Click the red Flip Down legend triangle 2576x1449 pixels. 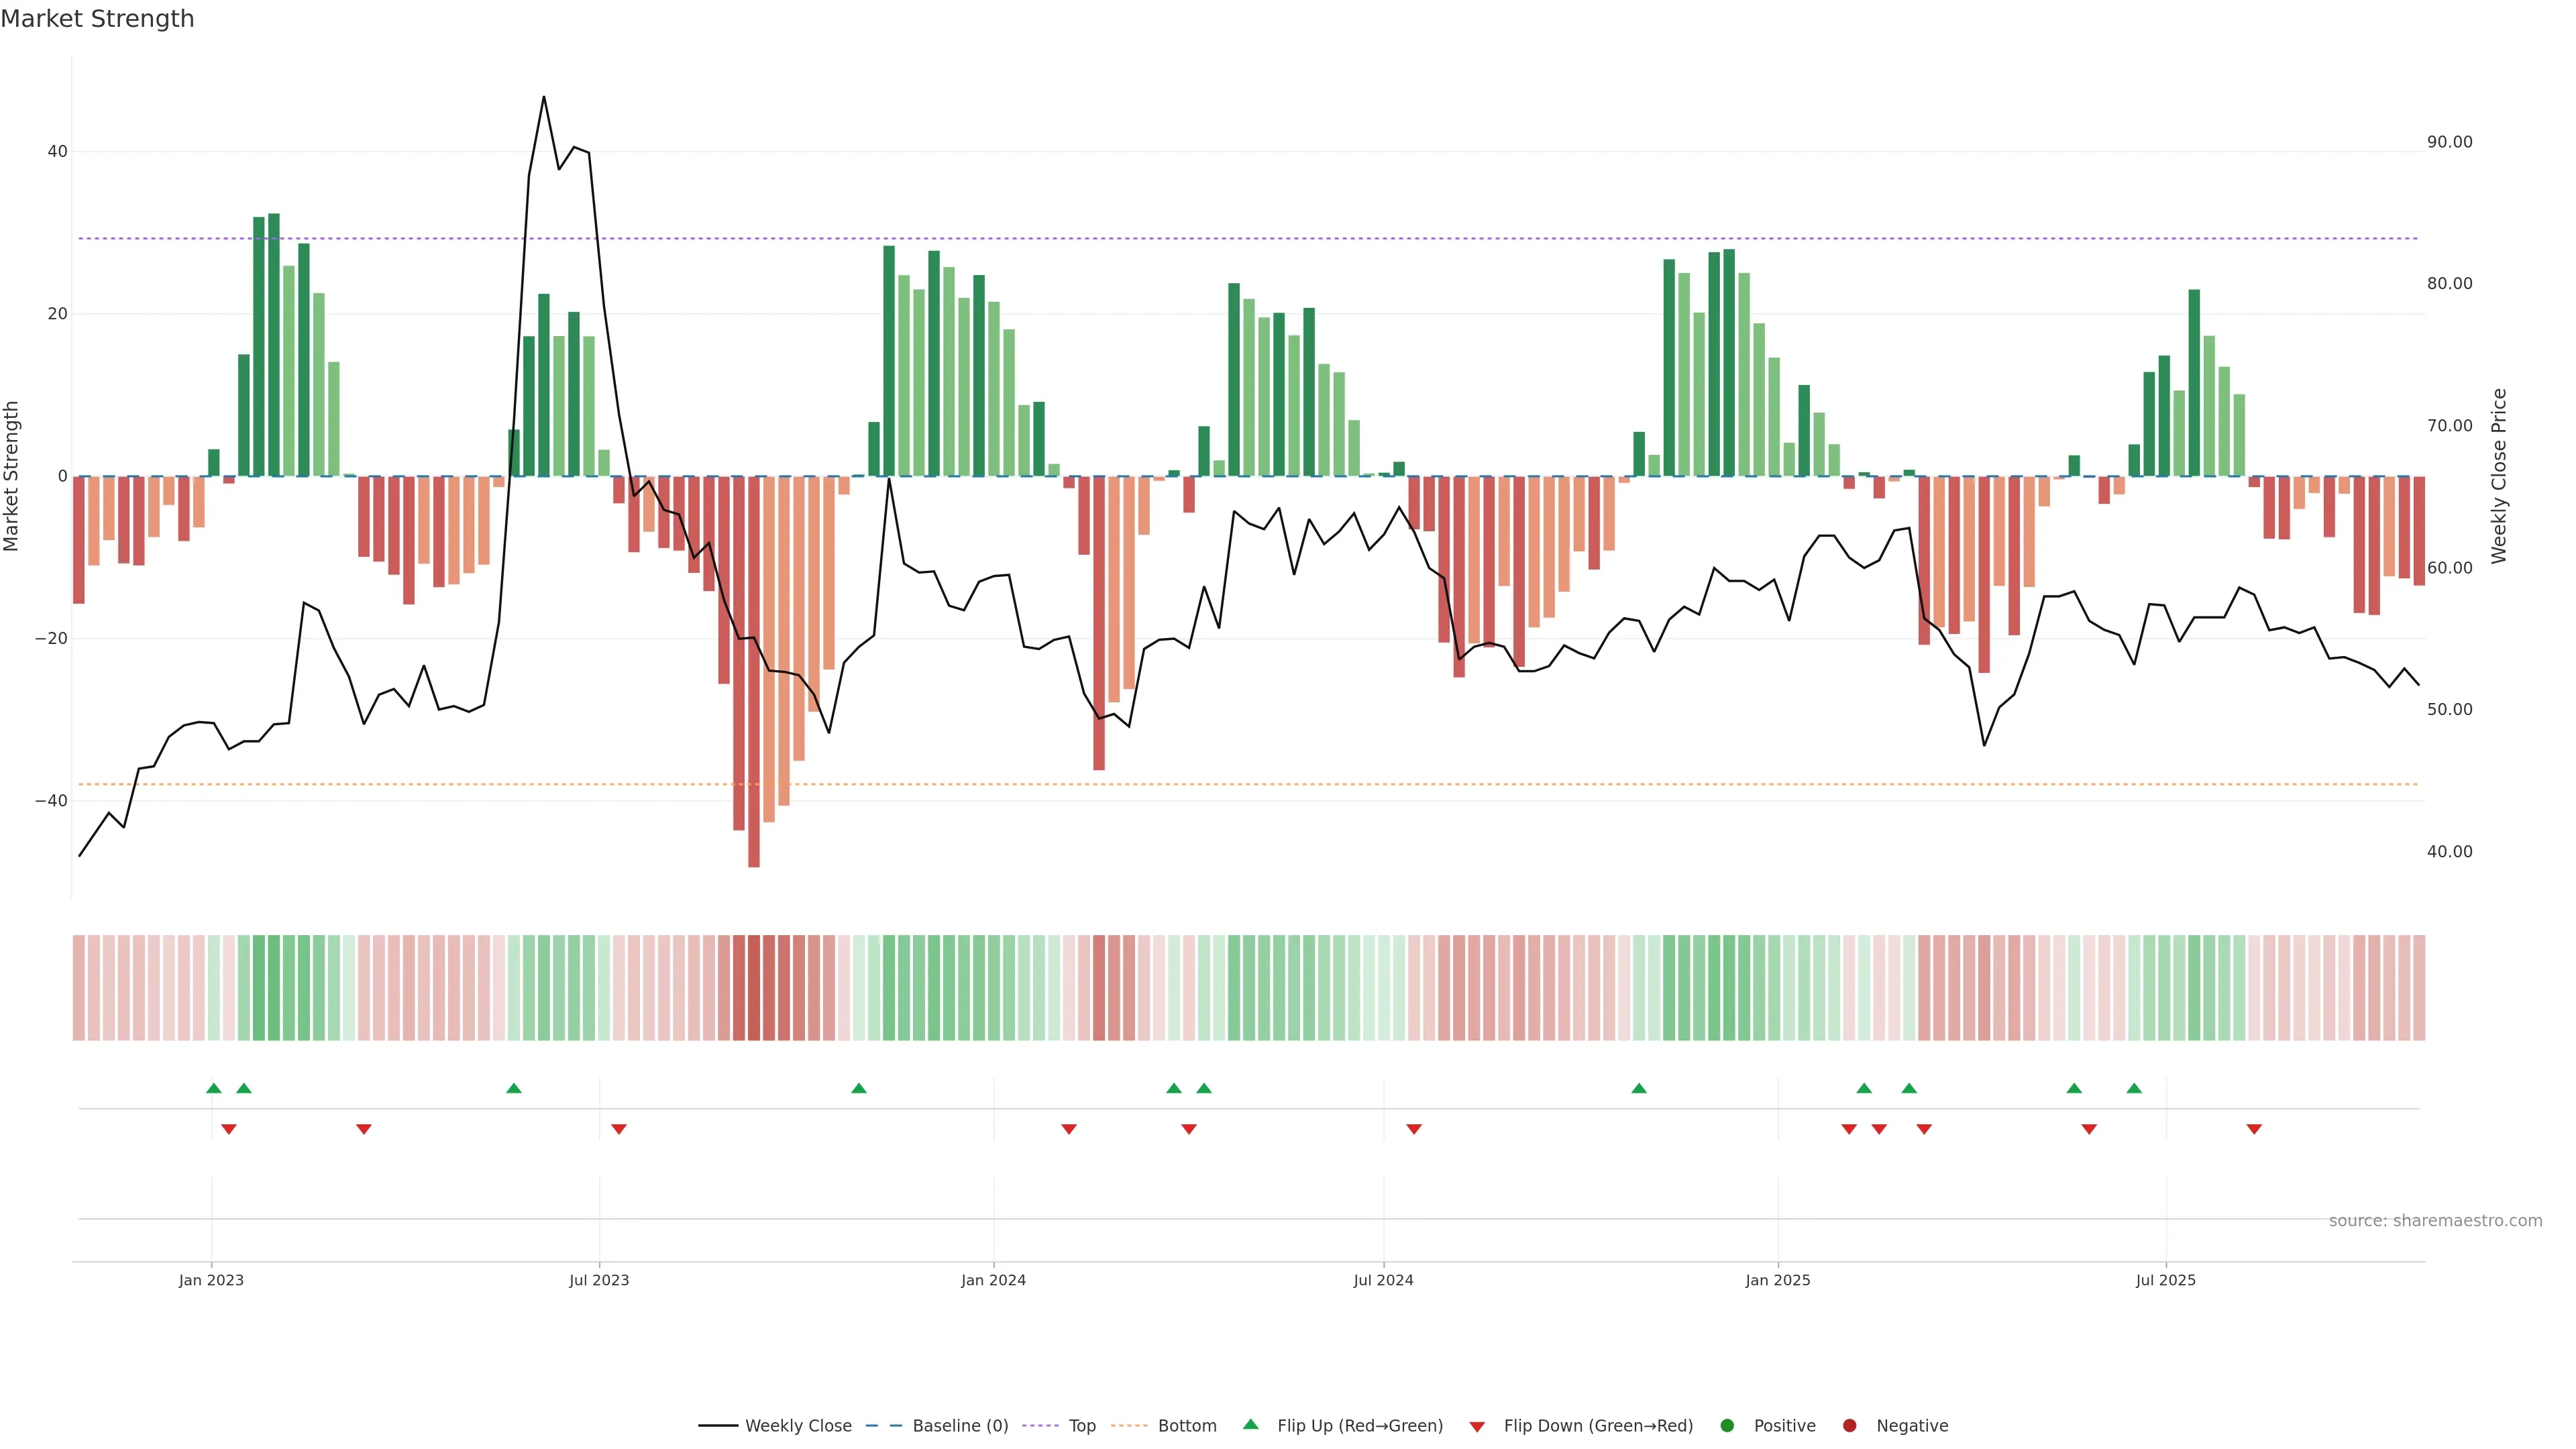coord(1477,1426)
